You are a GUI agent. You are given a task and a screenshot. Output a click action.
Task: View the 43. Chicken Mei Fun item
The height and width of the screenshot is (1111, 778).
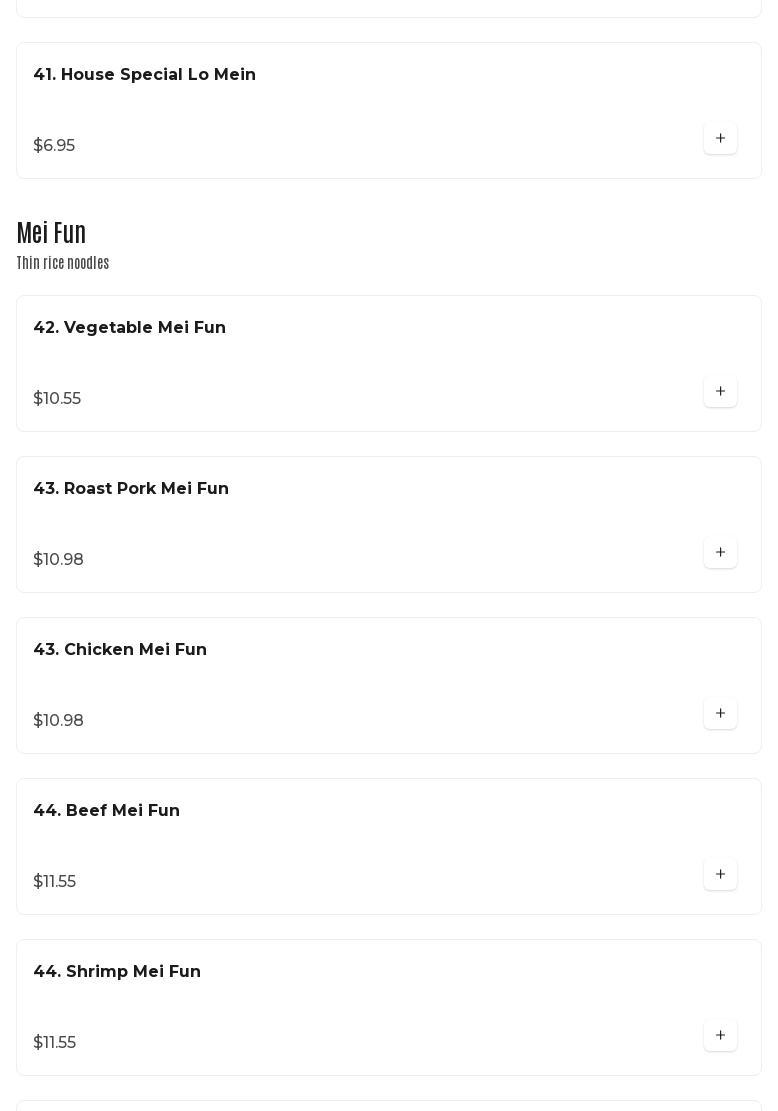pyautogui.click(x=120, y=650)
